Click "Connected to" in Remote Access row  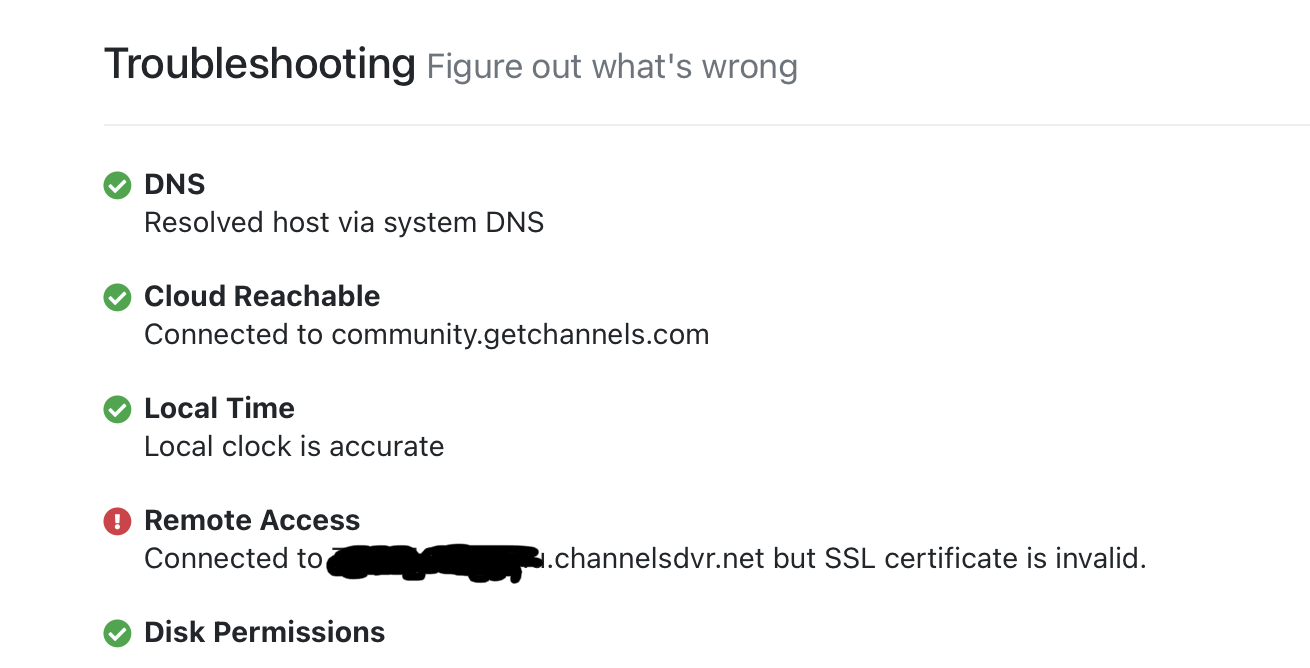tap(233, 558)
